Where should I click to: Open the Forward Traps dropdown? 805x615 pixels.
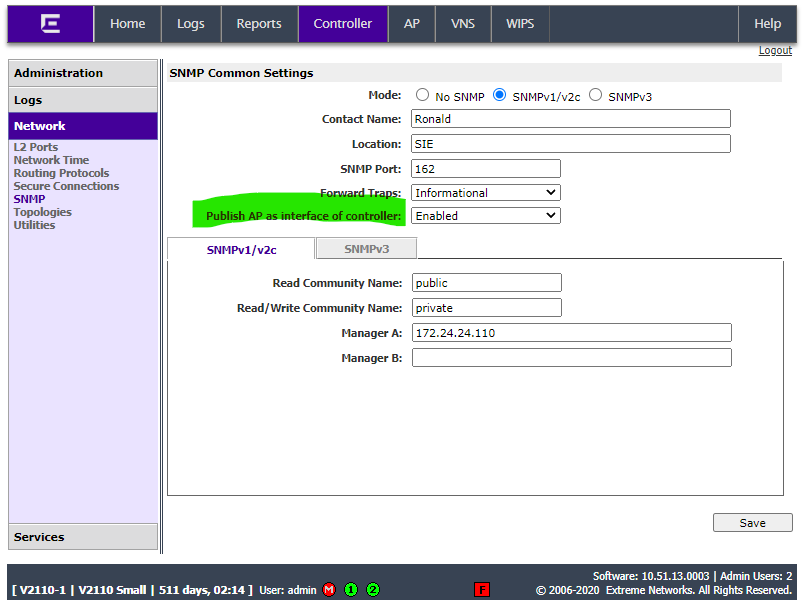pos(486,192)
